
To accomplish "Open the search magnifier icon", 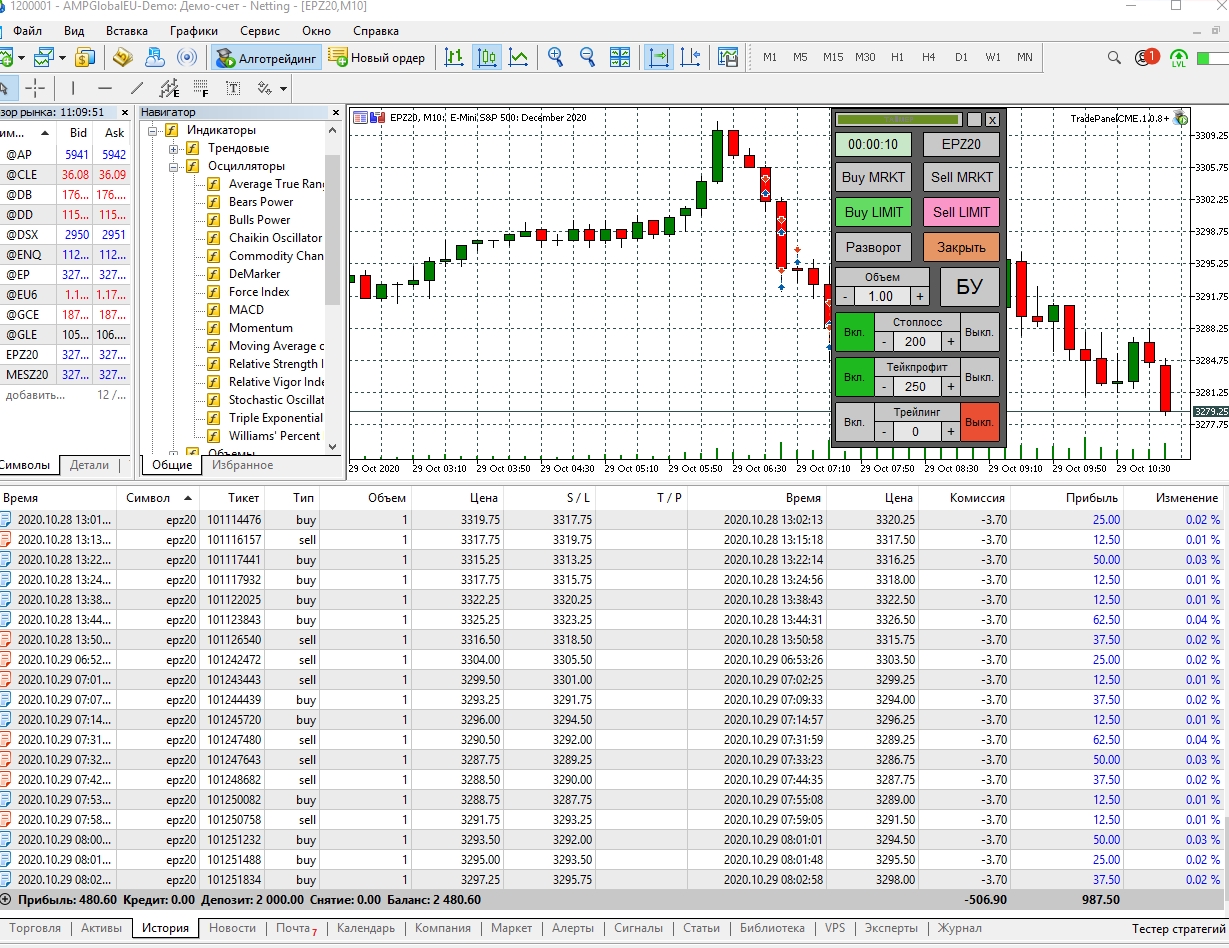I will tap(1113, 58).
